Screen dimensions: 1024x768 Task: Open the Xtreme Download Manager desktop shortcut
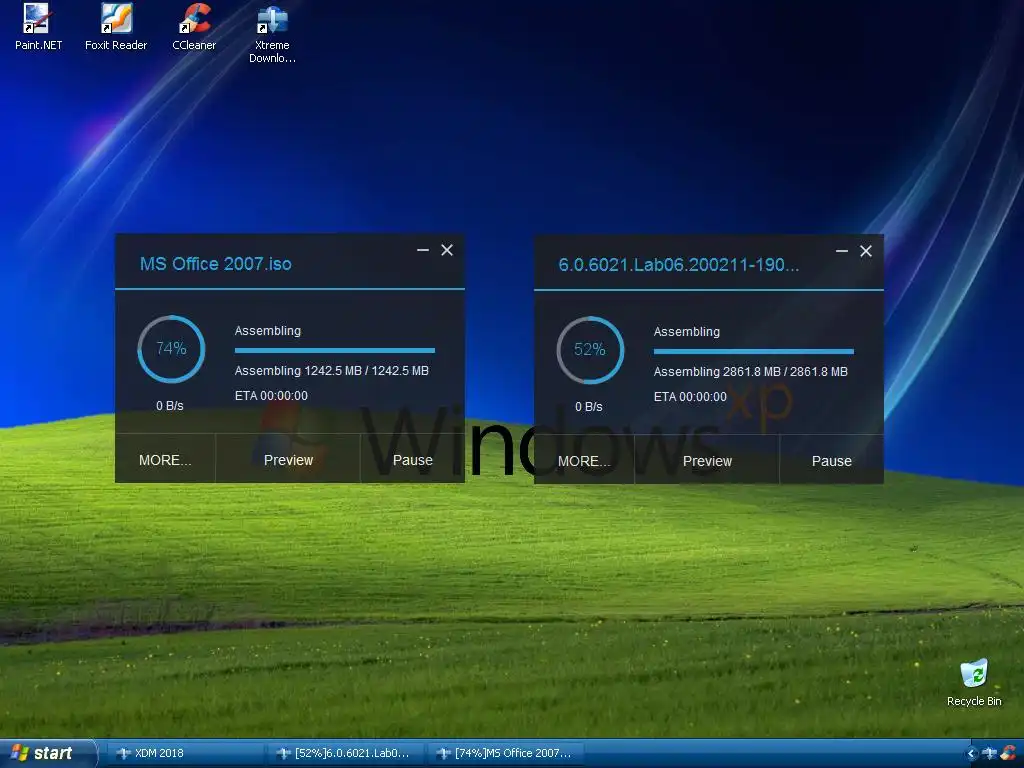click(x=272, y=34)
